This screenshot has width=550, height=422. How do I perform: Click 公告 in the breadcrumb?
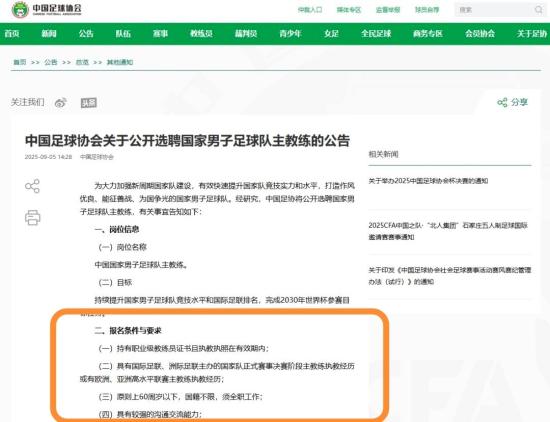click(51, 62)
